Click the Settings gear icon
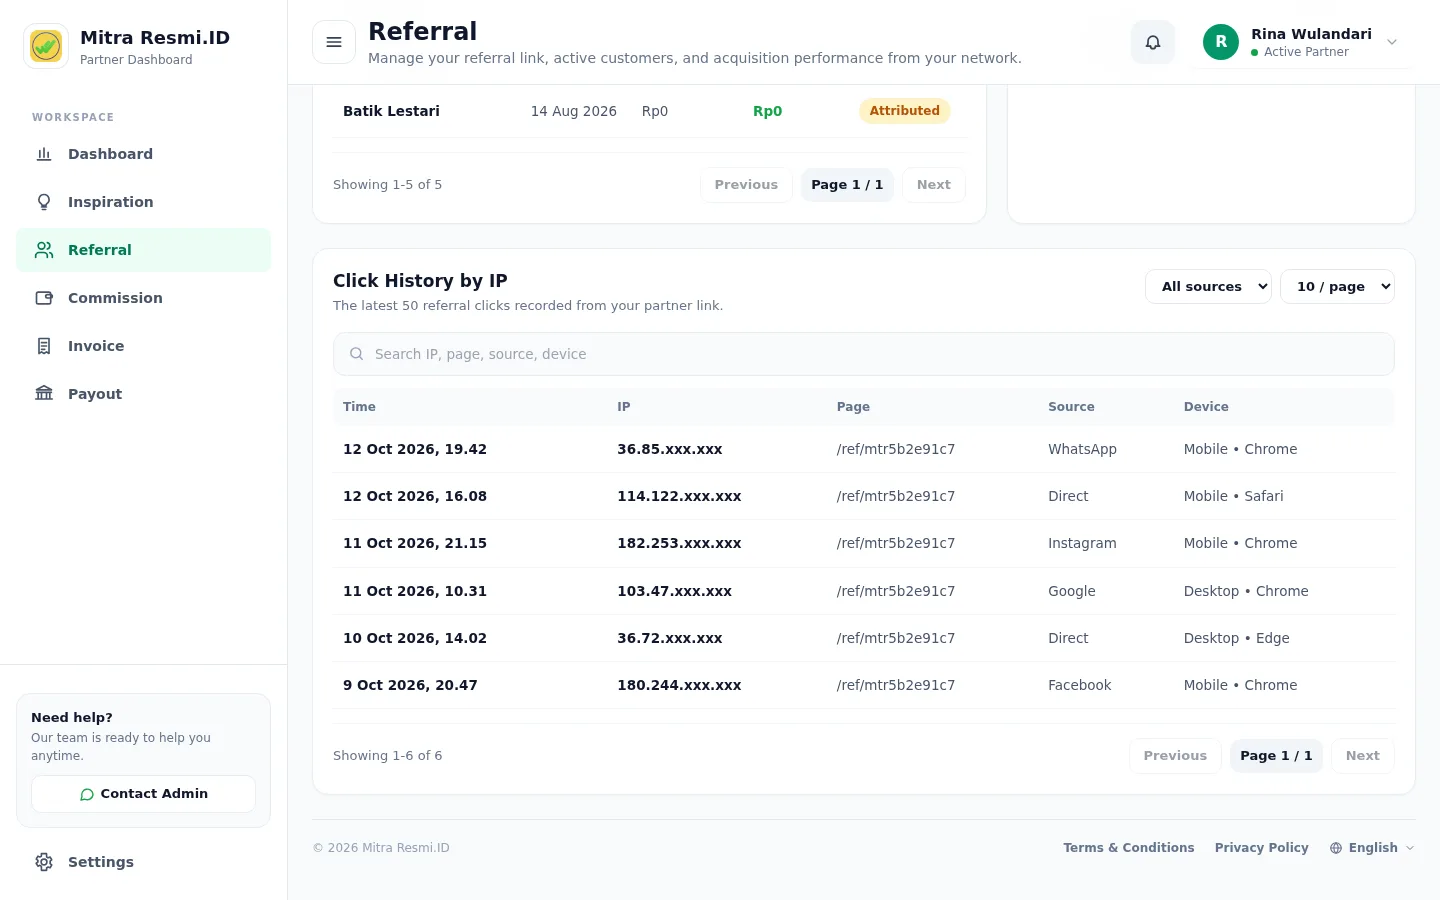This screenshot has height=900, width=1440. pyautogui.click(x=44, y=862)
